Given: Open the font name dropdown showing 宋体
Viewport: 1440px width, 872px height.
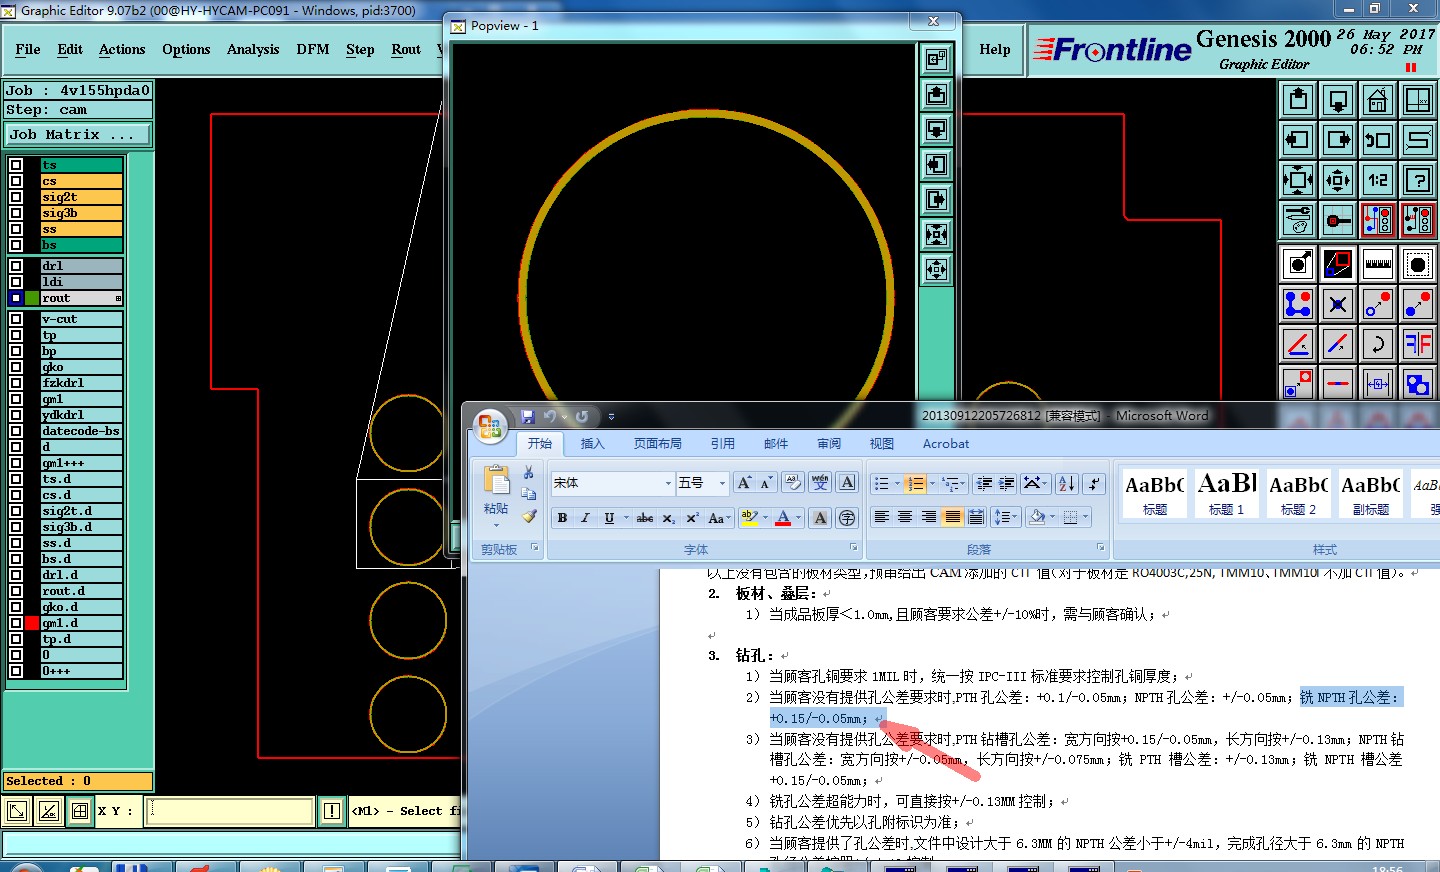Looking at the screenshot, I should tap(668, 483).
